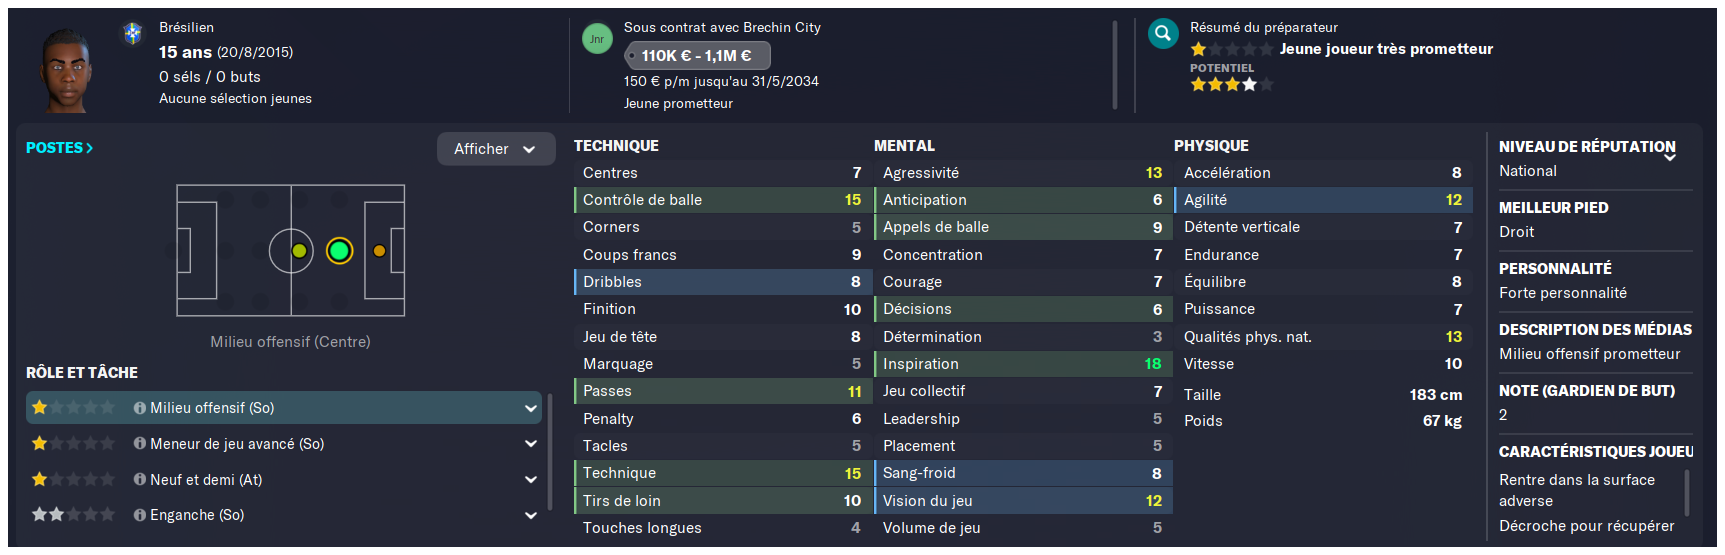Expand the Enganche (So) role chevron
This screenshot has width=1725, height=555.
[x=530, y=516]
